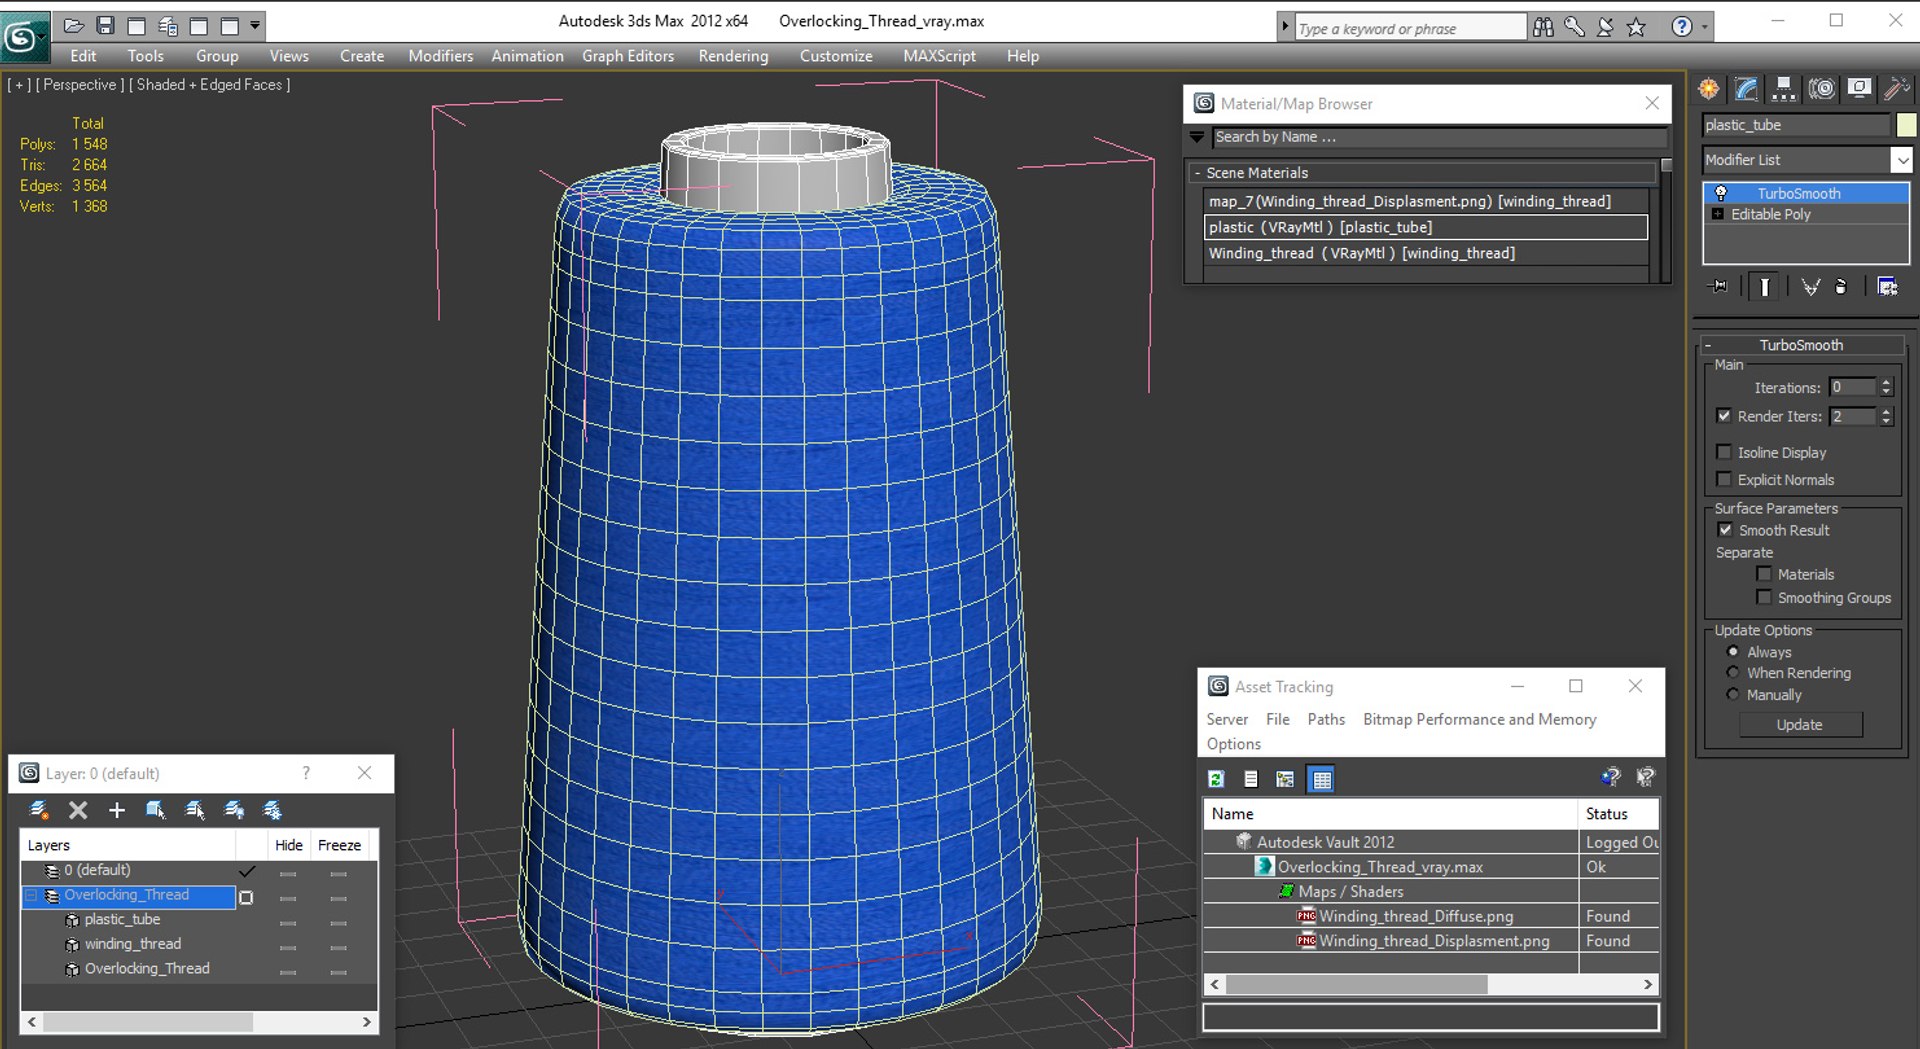This screenshot has width=1920, height=1049.
Task: Switch Asset Tracking to tree view
Action: click(1285, 779)
